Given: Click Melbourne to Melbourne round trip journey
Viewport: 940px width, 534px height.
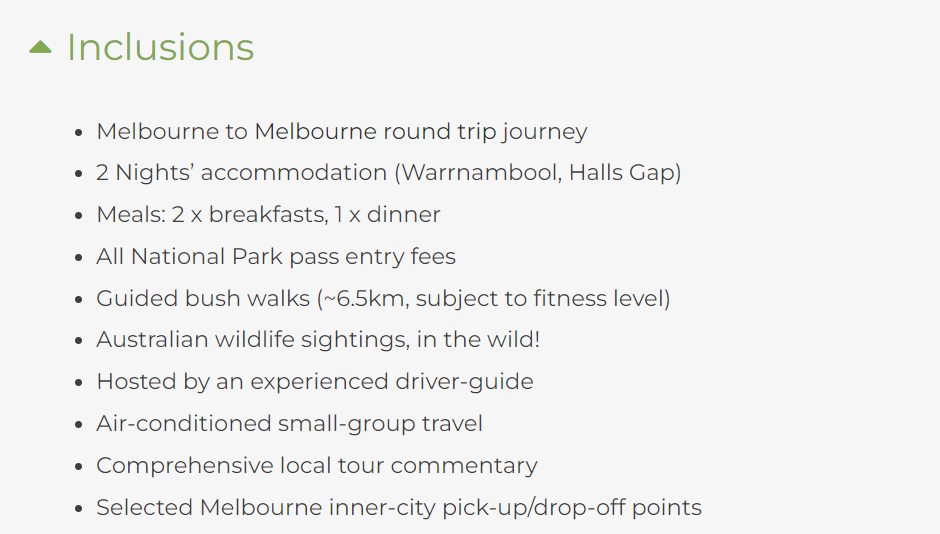Looking at the screenshot, I should (342, 131).
